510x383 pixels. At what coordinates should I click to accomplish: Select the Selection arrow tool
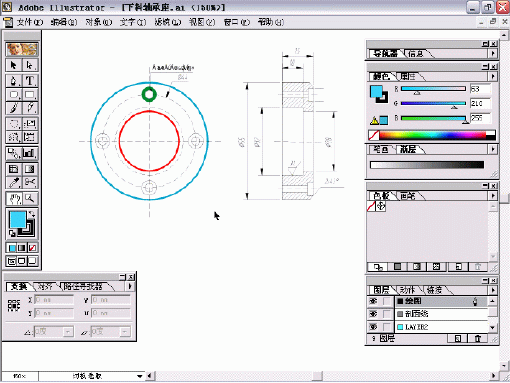click(14, 65)
